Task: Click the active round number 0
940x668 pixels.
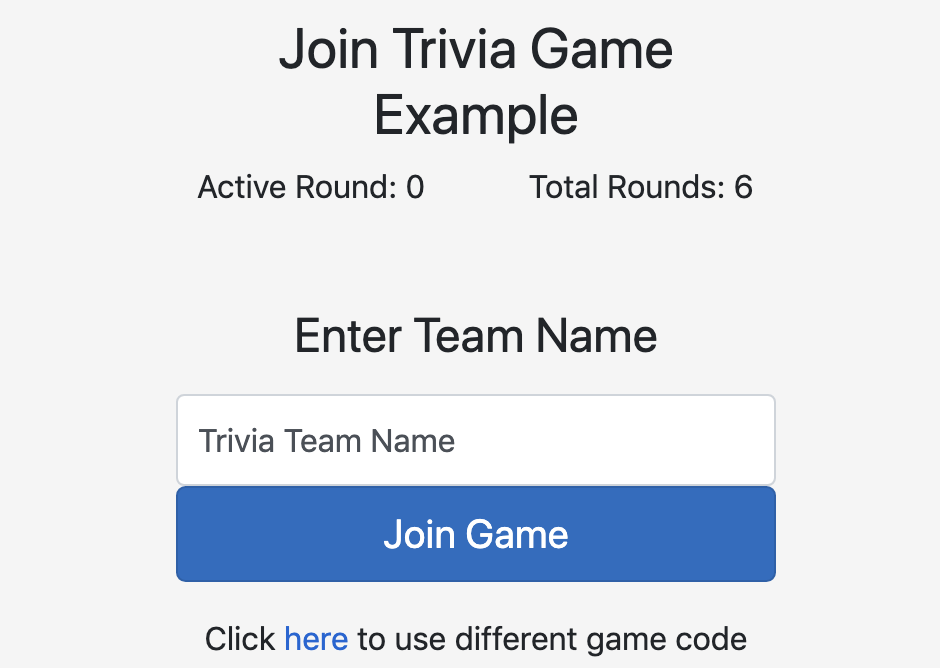Action: 415,187
